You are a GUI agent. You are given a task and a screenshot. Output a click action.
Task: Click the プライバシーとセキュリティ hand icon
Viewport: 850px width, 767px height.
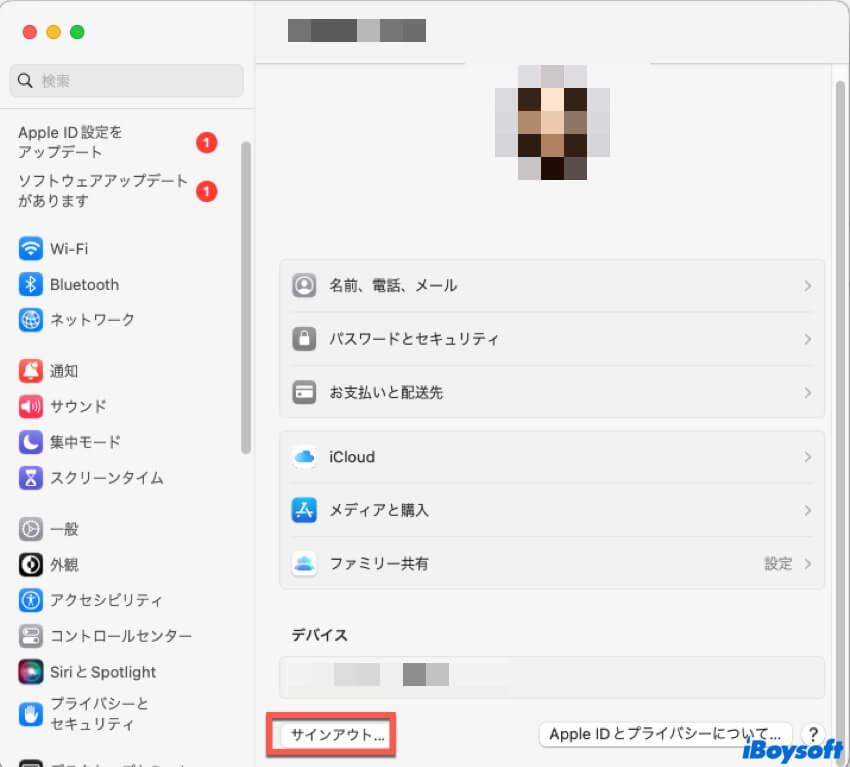point(30,714)
